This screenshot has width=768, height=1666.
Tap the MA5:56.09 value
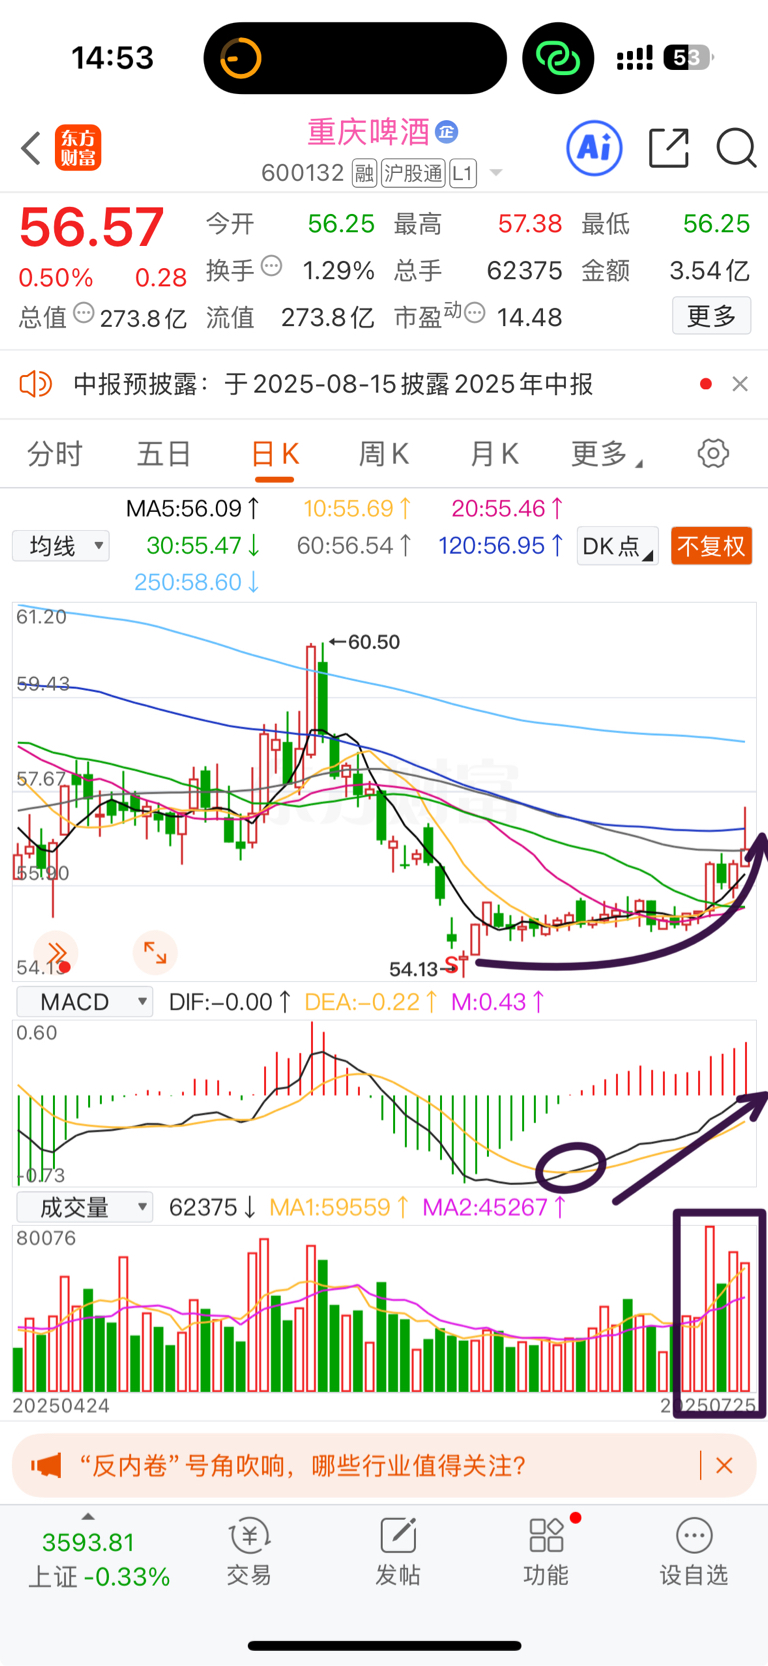[193, 509]
